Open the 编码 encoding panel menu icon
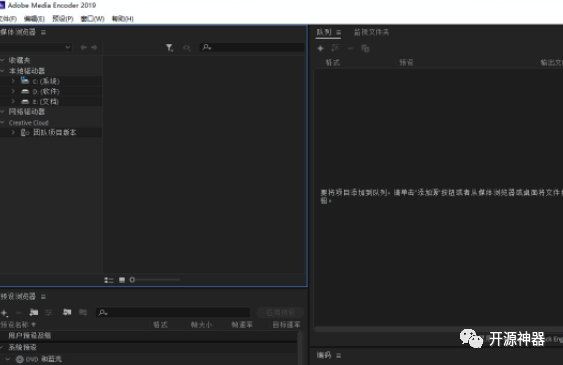Viewport: 563px width, 365px height. tap(339, 355)
